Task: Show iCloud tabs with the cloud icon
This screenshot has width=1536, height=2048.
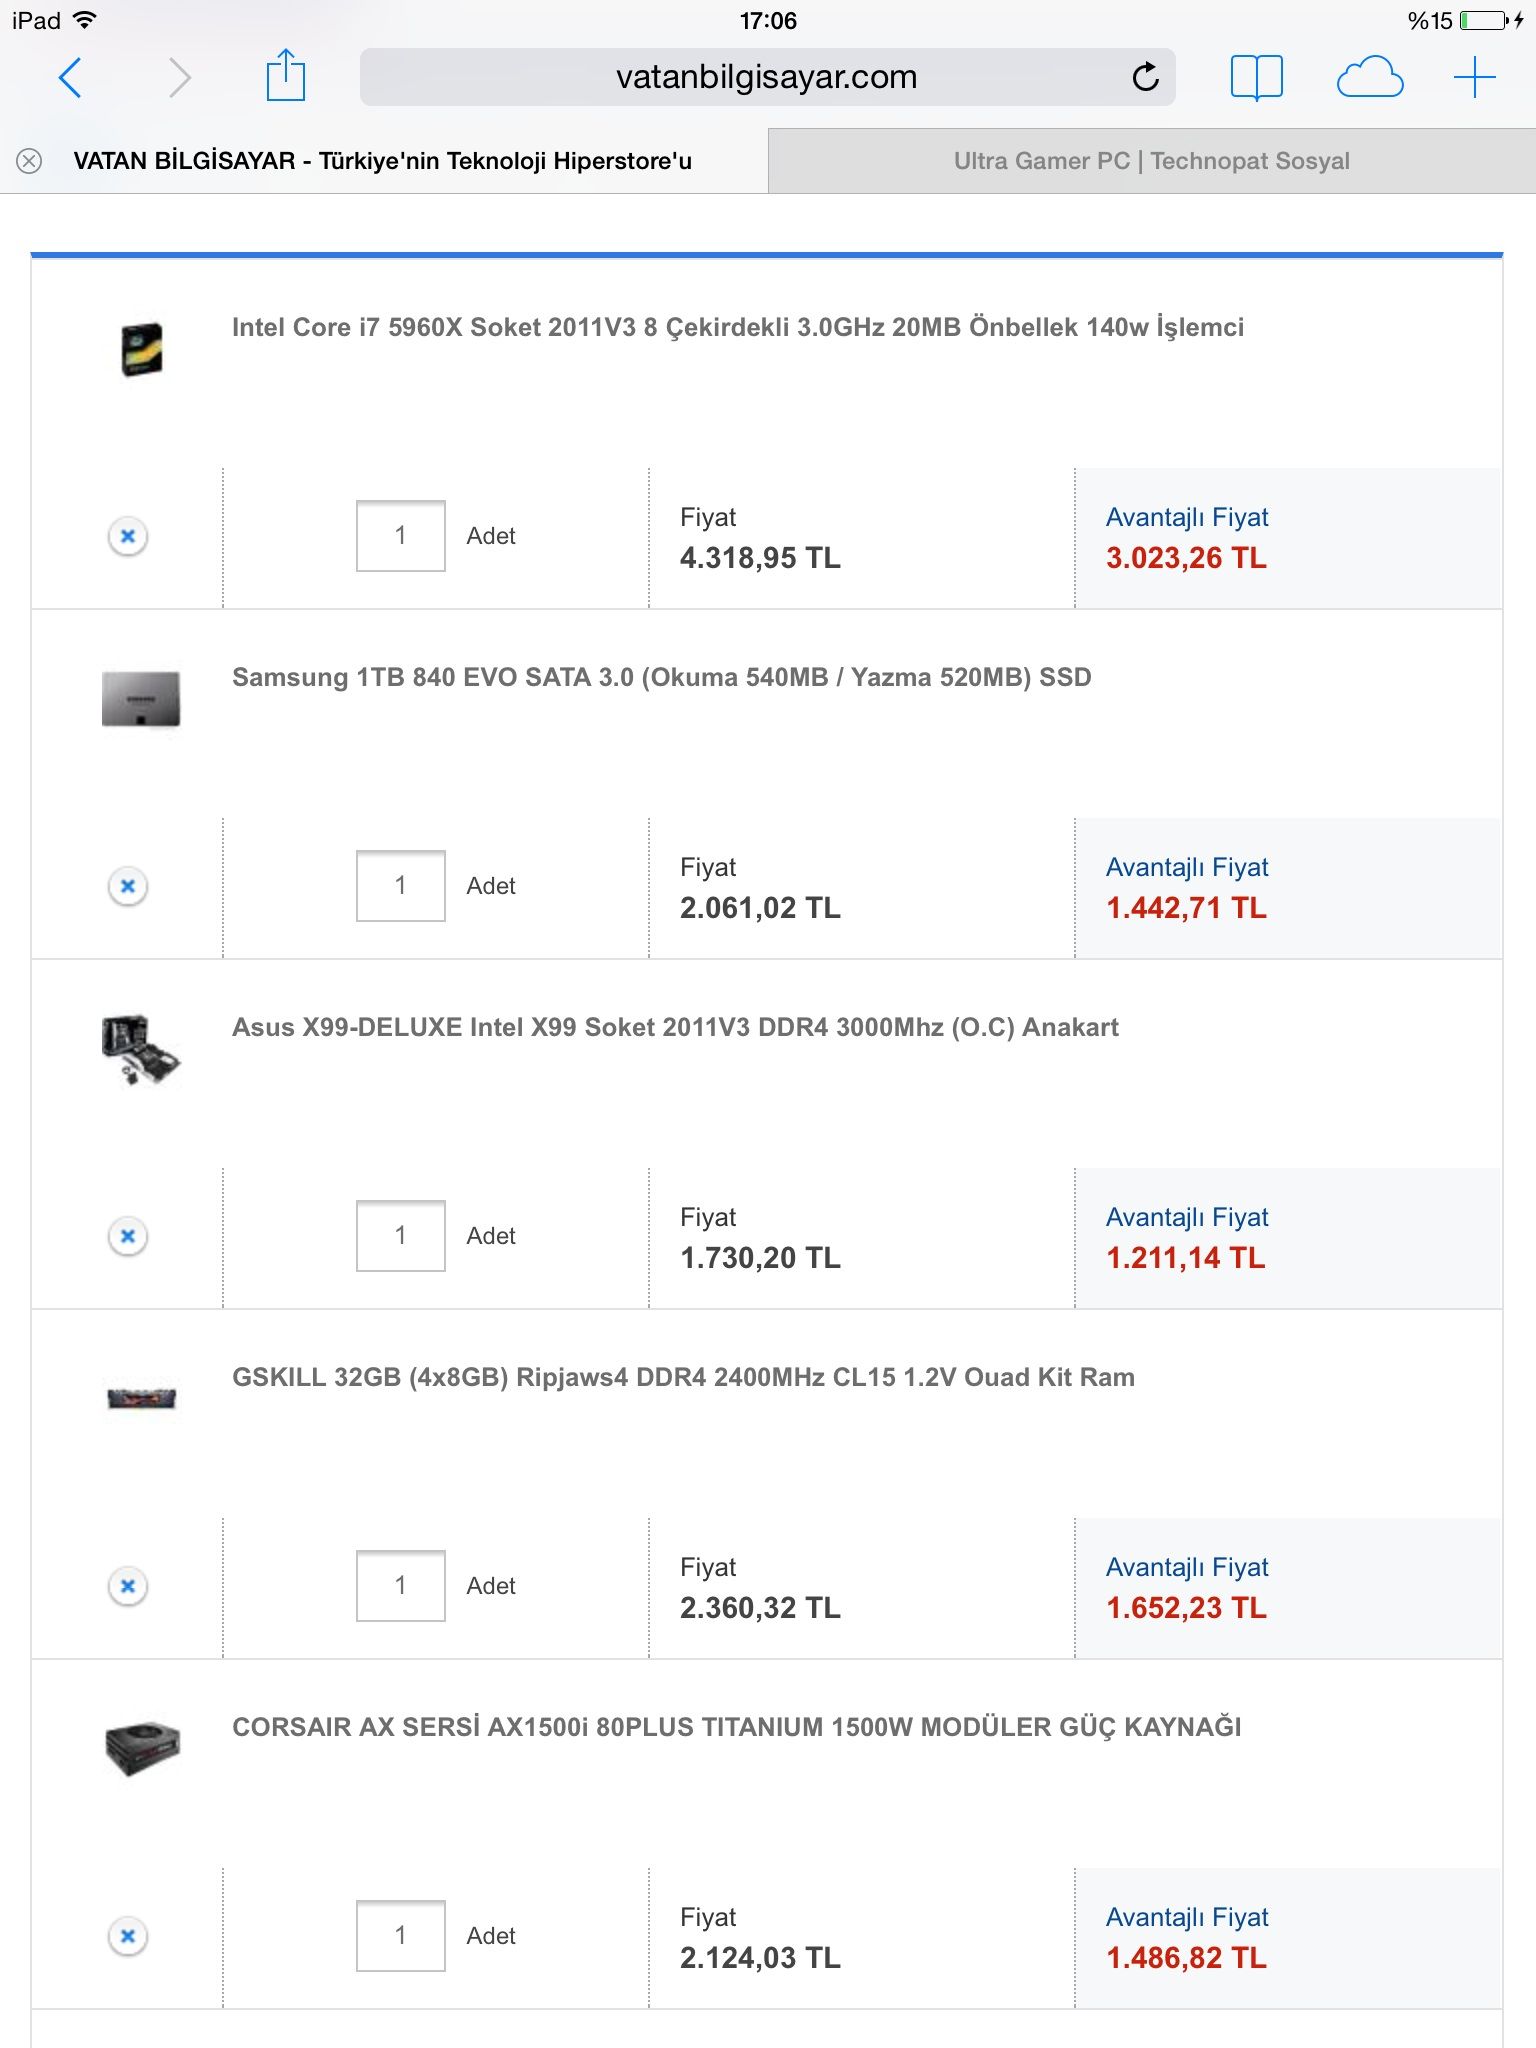Action: tap(1369, 77)
